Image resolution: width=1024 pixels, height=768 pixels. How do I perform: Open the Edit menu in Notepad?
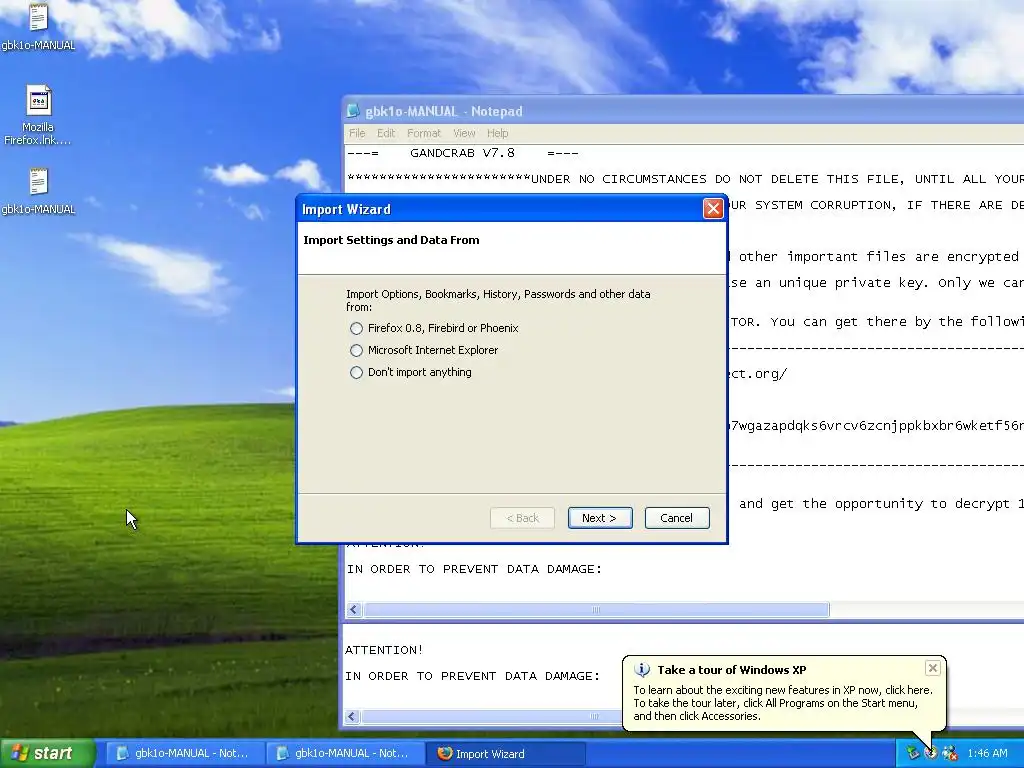[385, 133]
